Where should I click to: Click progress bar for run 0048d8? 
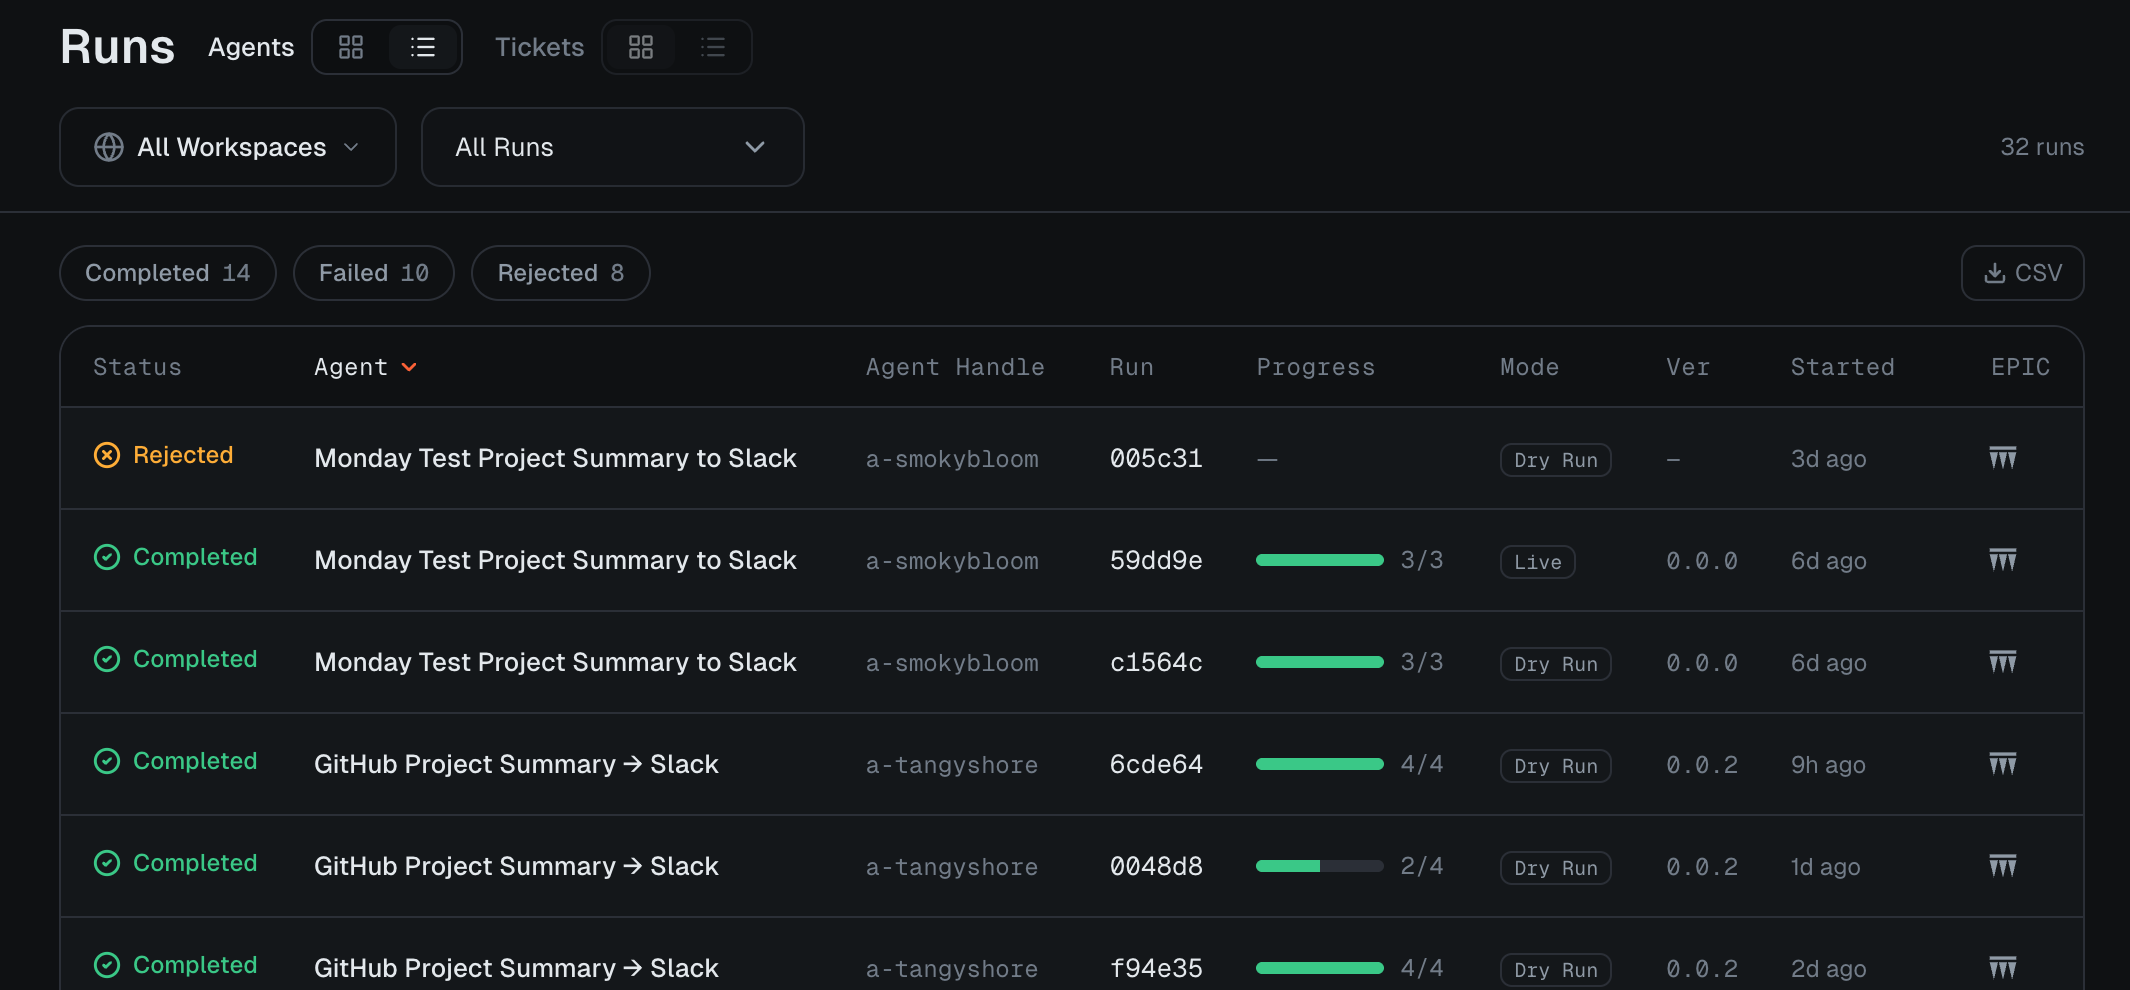1320,866
